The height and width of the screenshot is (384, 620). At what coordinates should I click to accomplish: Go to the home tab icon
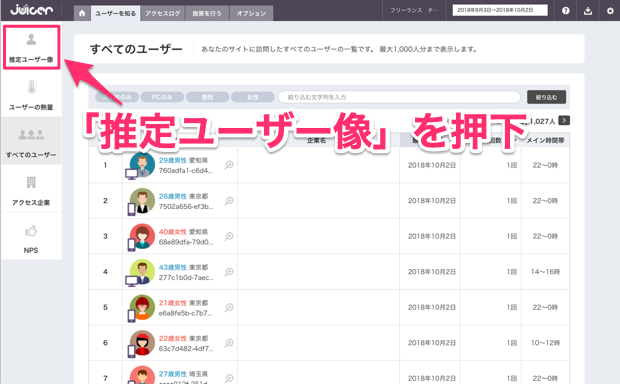tap(82, 13)
